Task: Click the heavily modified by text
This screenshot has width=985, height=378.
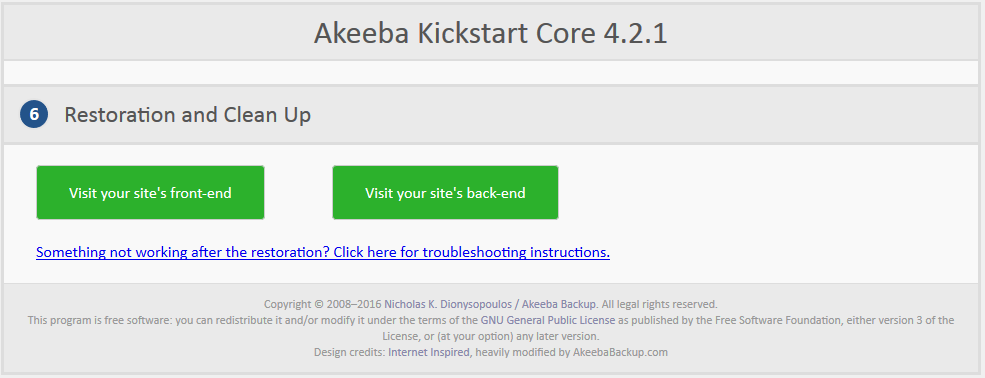Action: tap(522, 352)
